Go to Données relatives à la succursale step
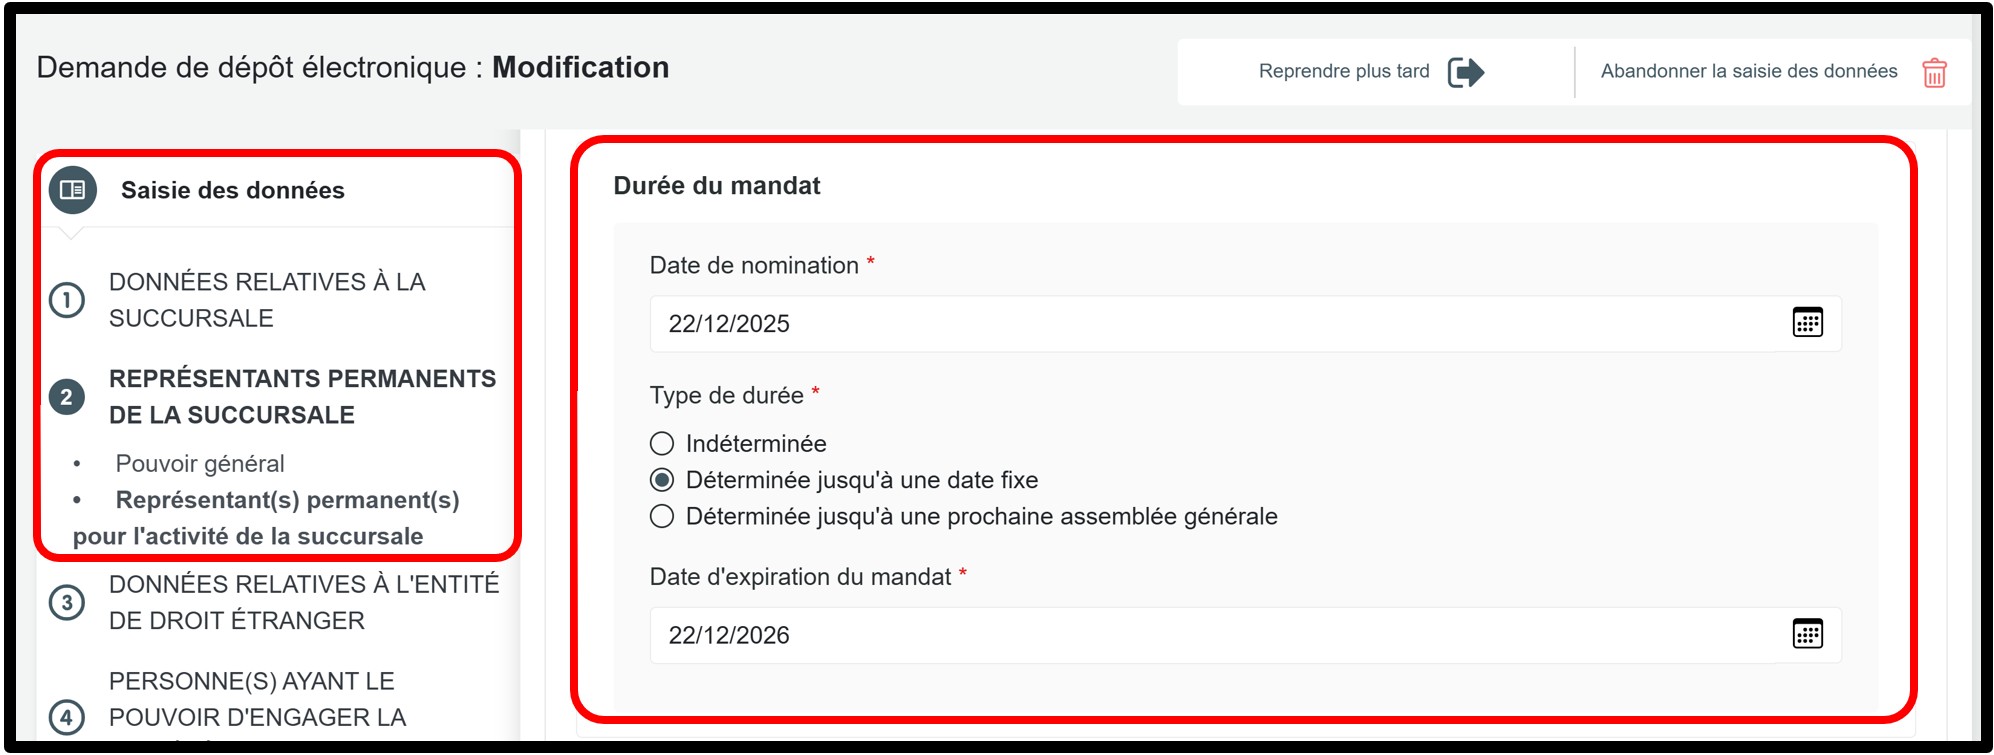1994x755 pixels. (267, 300)
